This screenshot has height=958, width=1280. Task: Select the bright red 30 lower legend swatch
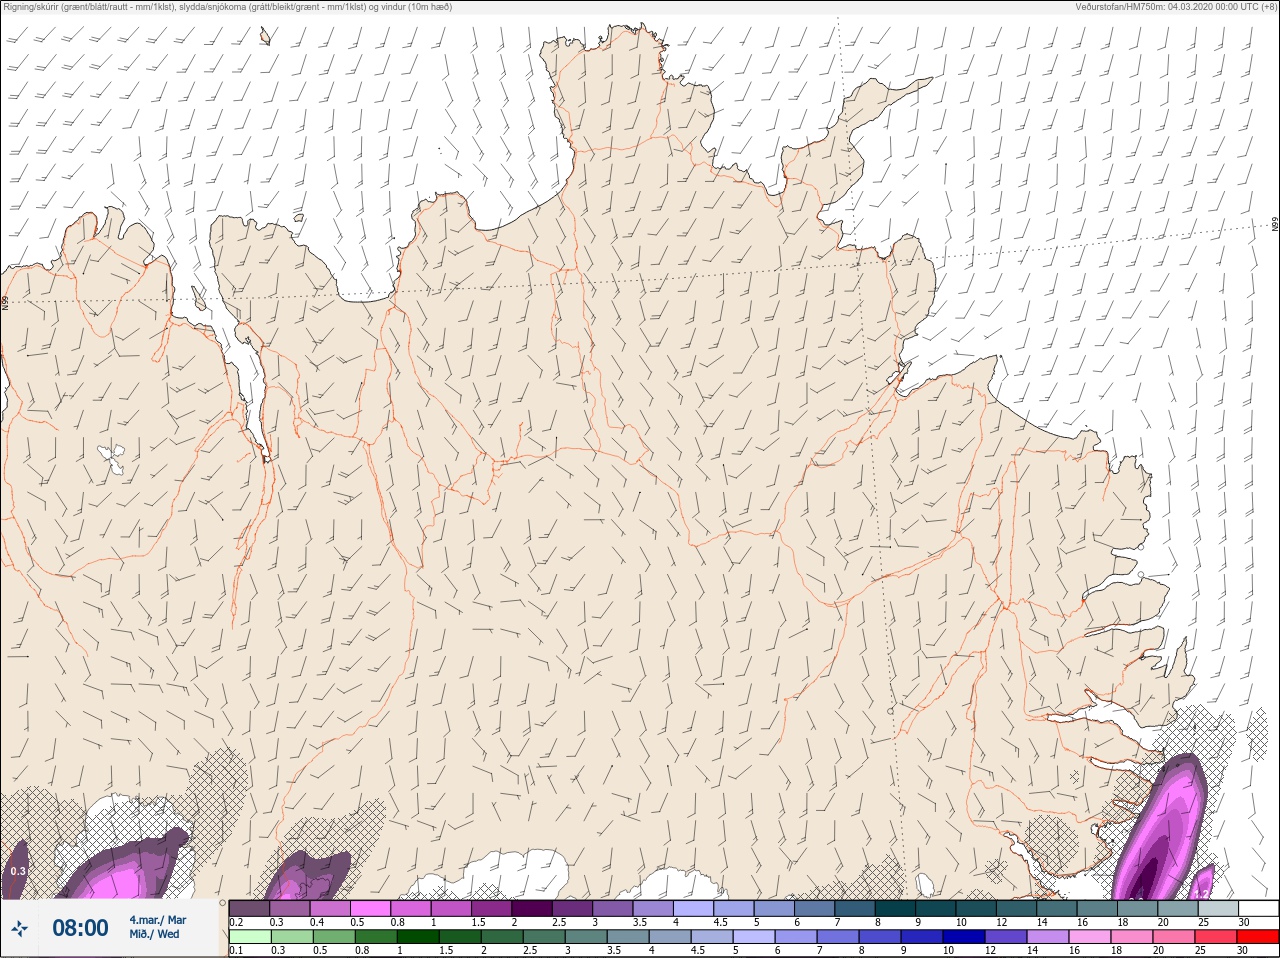click(x=1257, y=937)
